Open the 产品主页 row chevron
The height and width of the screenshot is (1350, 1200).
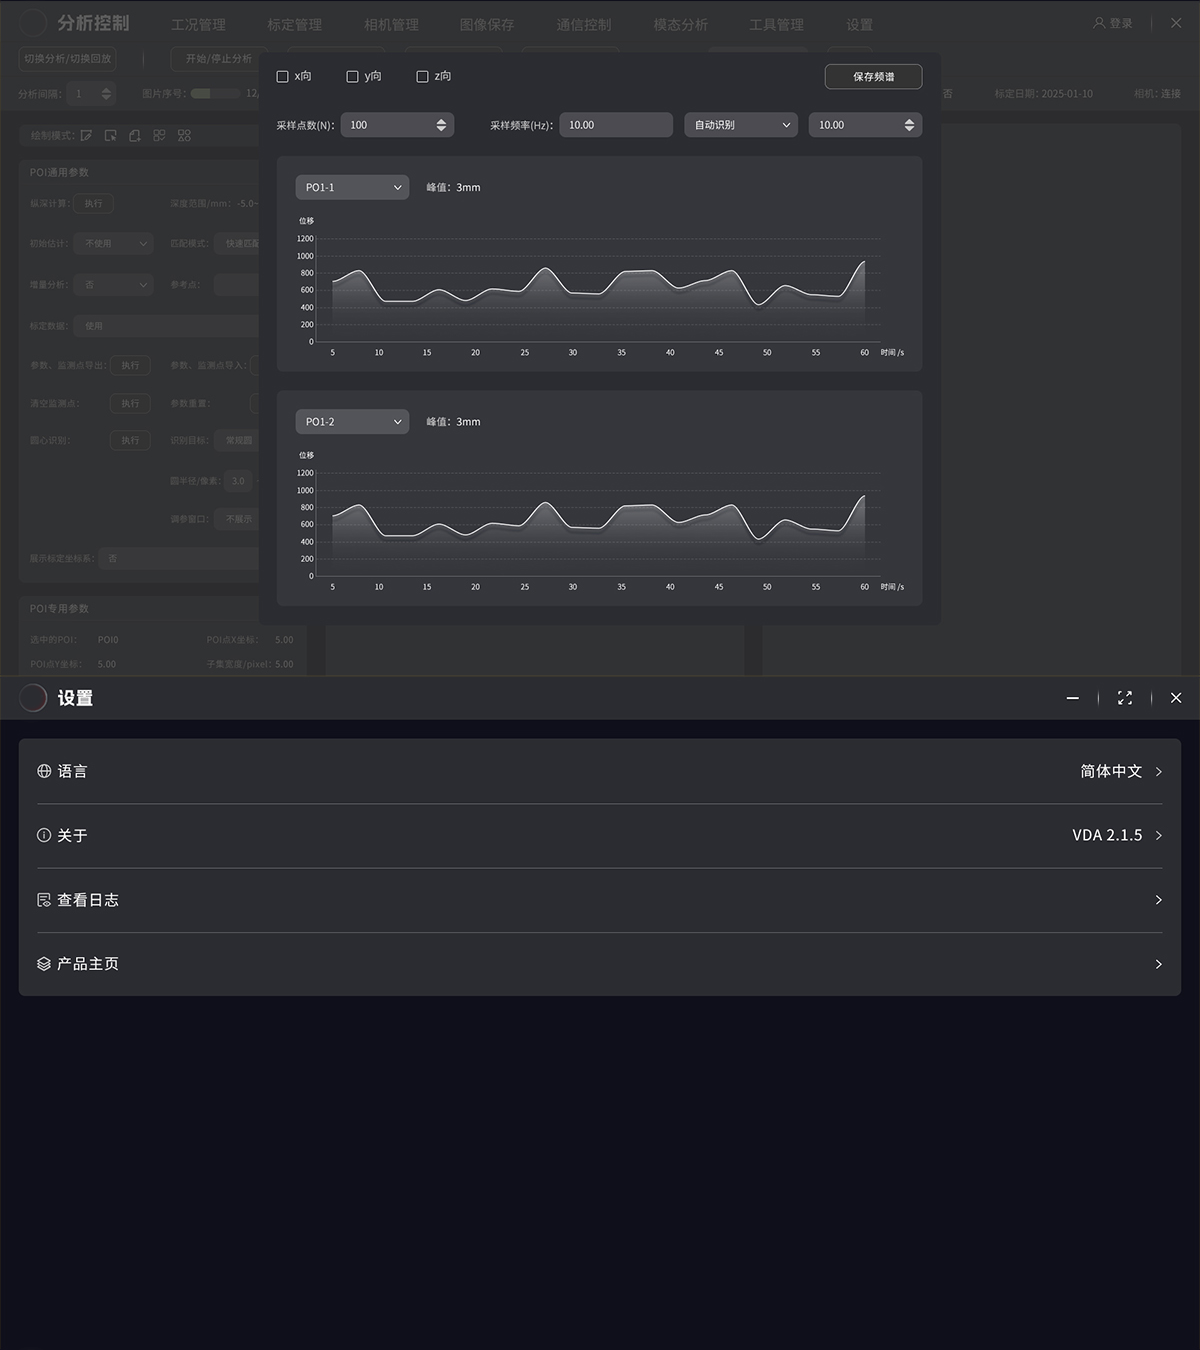[1158, 964]
